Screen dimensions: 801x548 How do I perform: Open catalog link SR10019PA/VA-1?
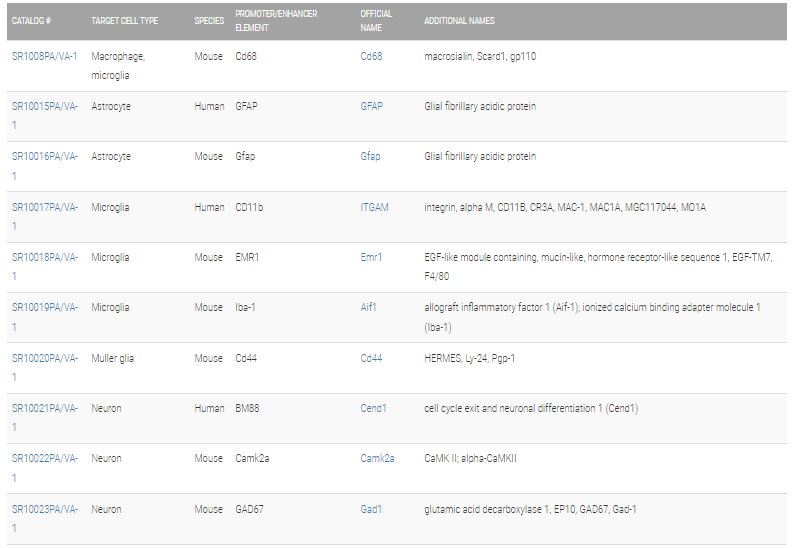45,317
